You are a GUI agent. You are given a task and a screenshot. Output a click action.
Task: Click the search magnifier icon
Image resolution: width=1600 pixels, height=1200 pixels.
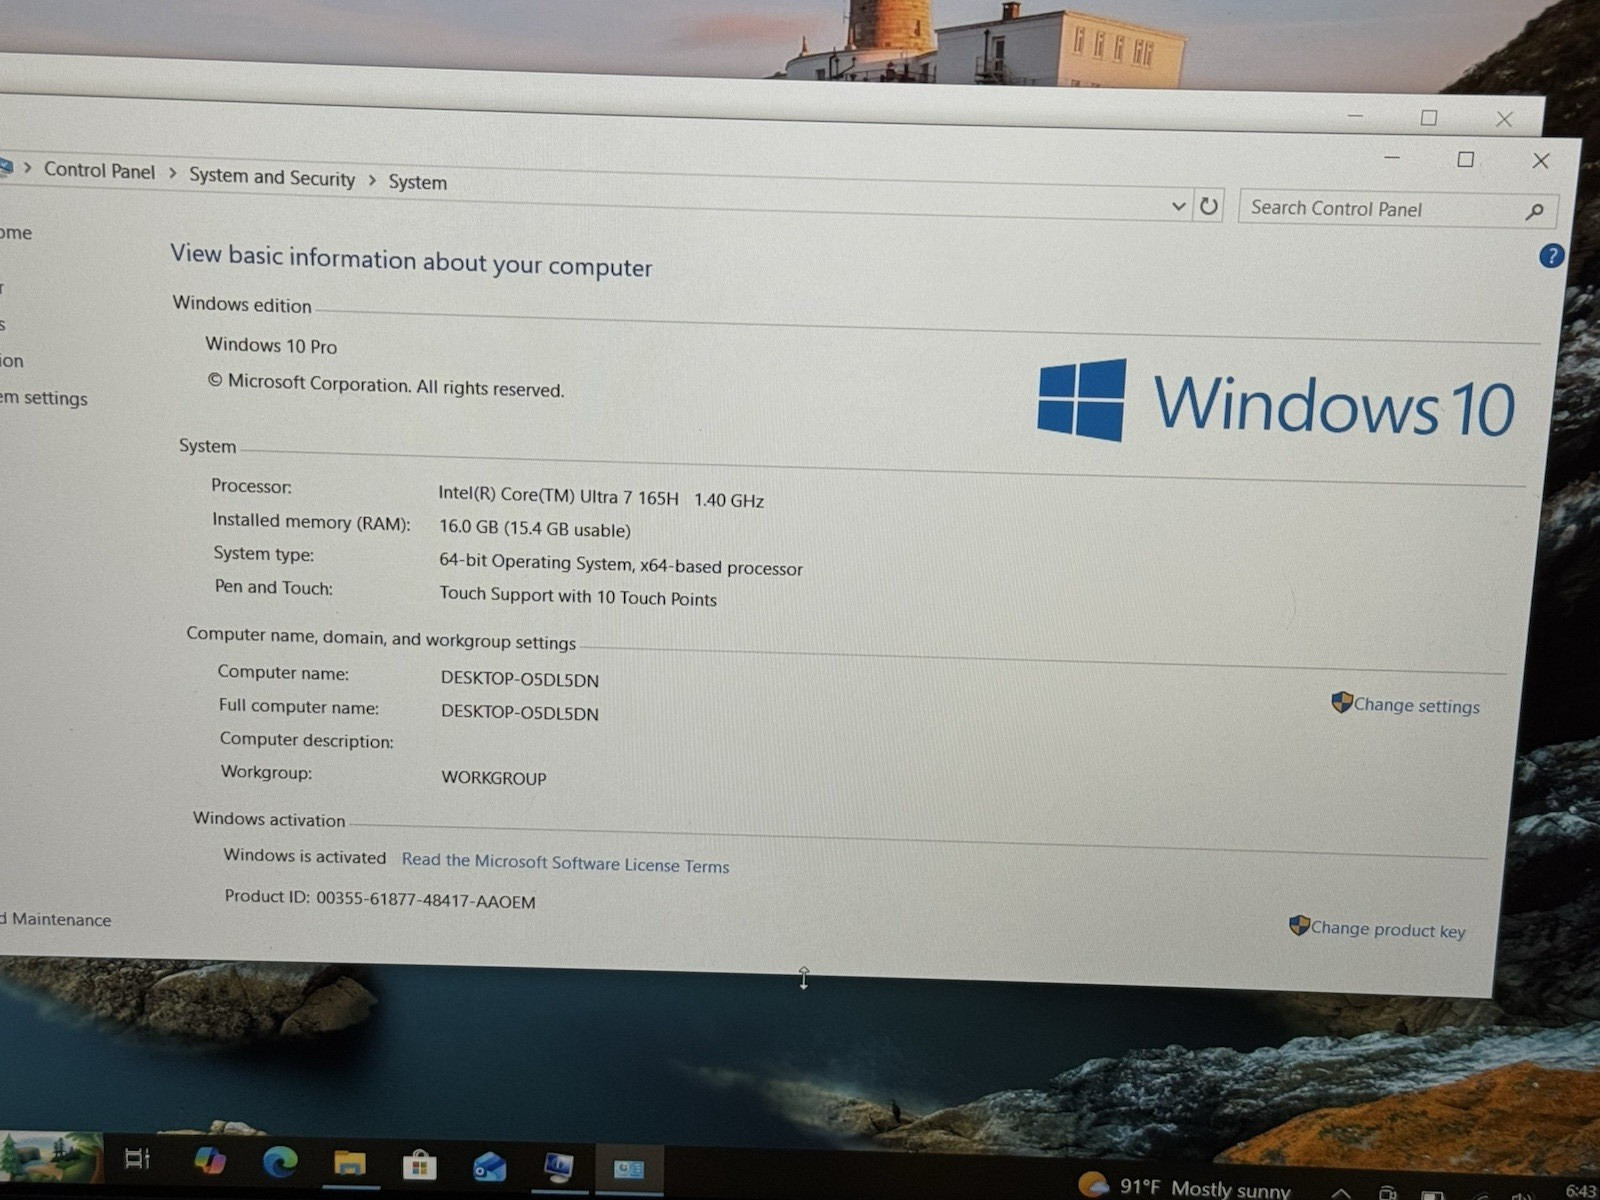click(1535, 211)
